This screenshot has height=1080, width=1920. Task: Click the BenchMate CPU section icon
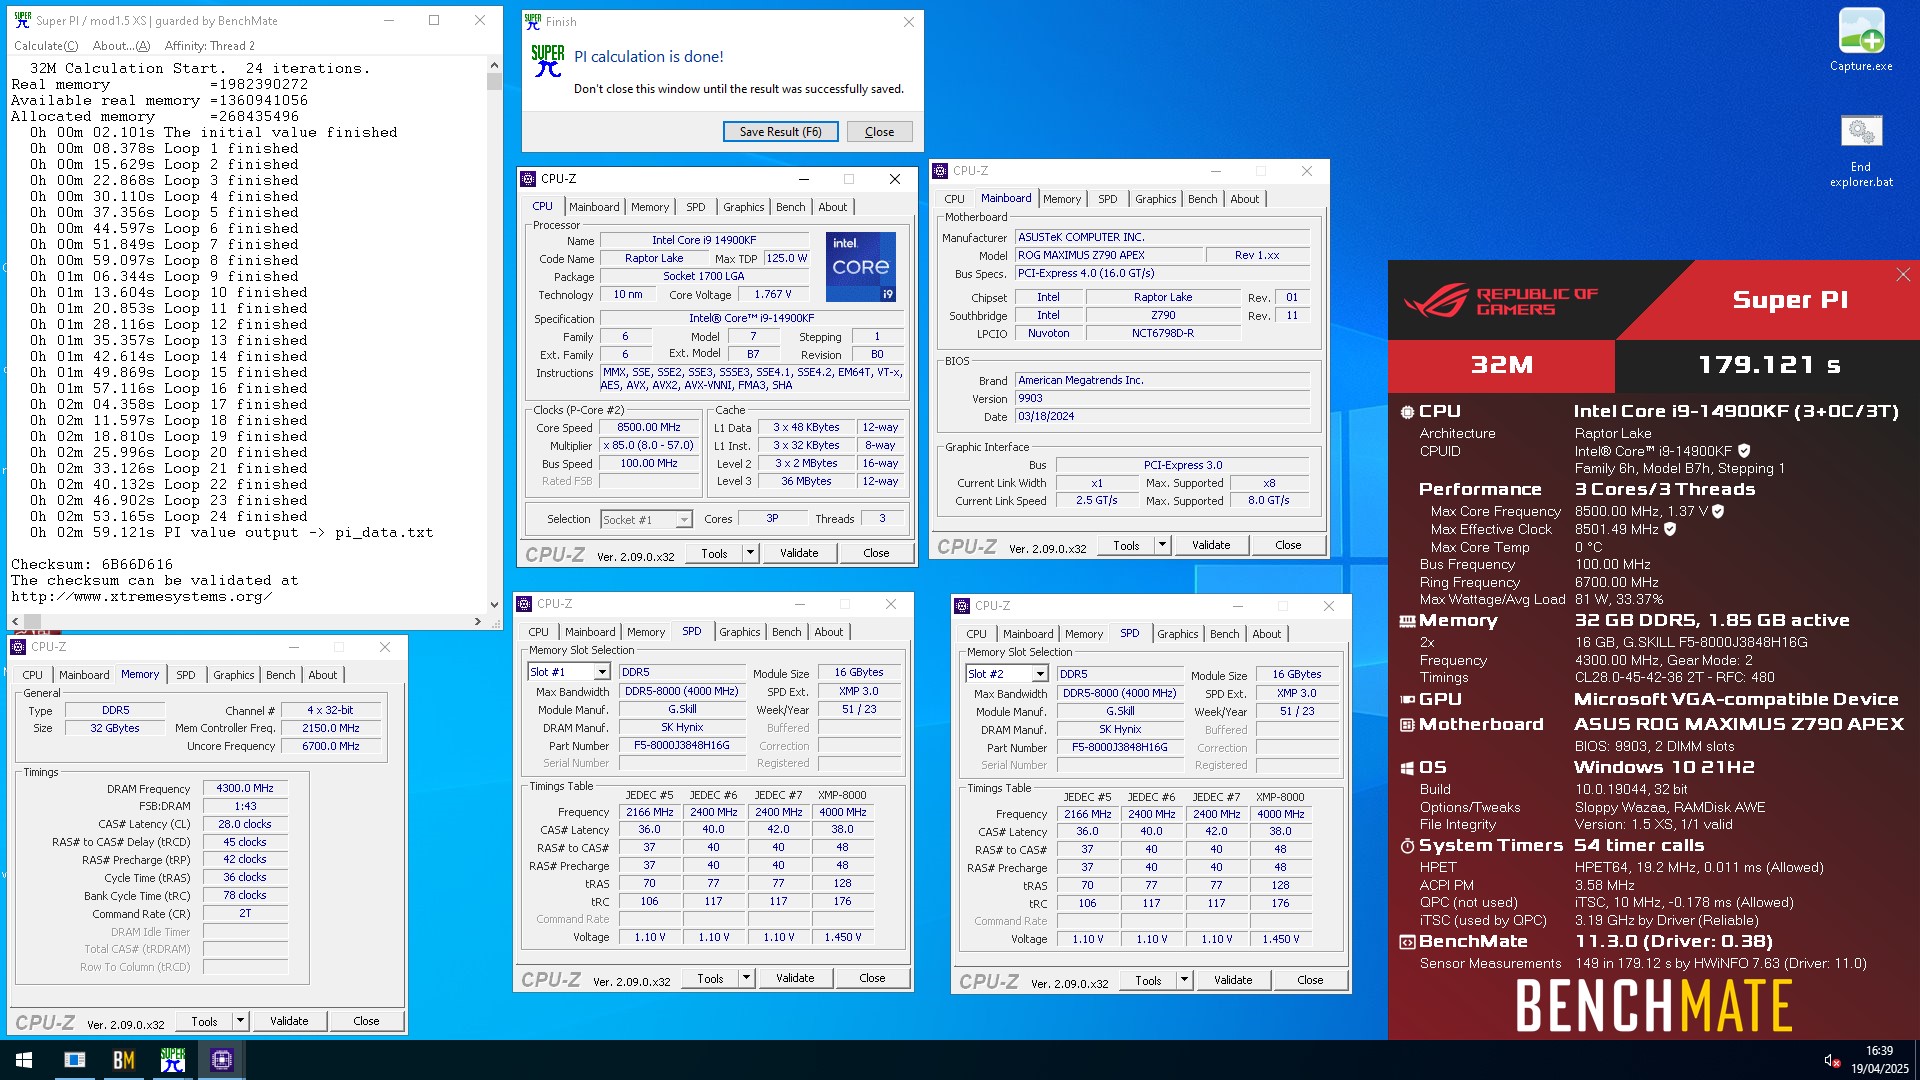click(x=1407, y=412)
